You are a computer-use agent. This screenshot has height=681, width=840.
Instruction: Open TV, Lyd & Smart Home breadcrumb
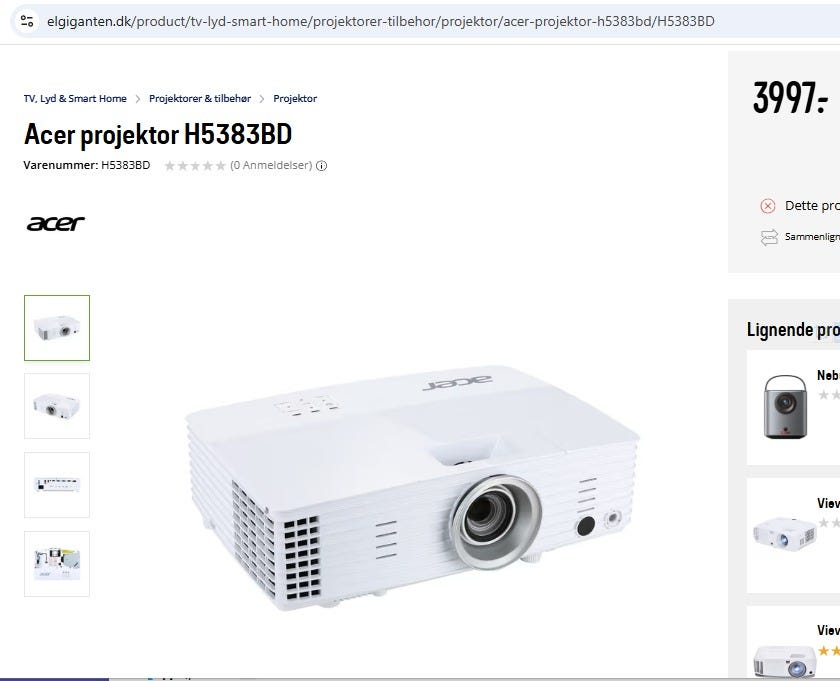pyautogui.click(x=75, y=99)
